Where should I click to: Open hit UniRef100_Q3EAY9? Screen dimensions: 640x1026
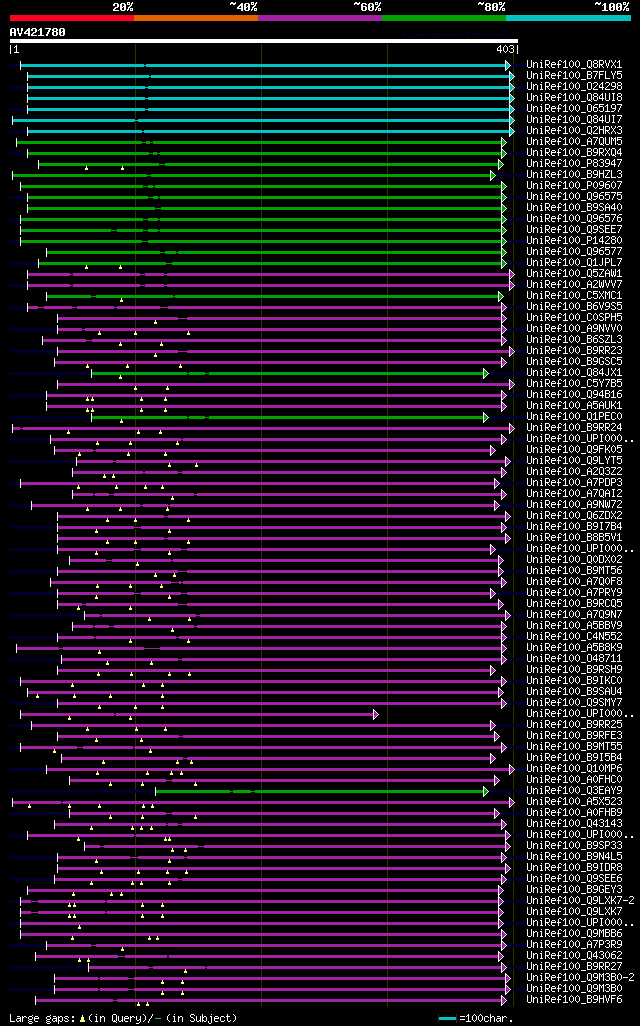[574, 790]
